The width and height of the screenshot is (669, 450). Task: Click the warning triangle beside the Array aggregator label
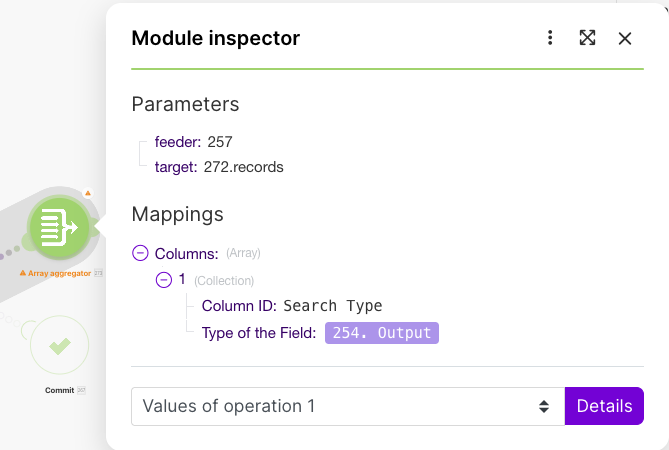point(23,272)
